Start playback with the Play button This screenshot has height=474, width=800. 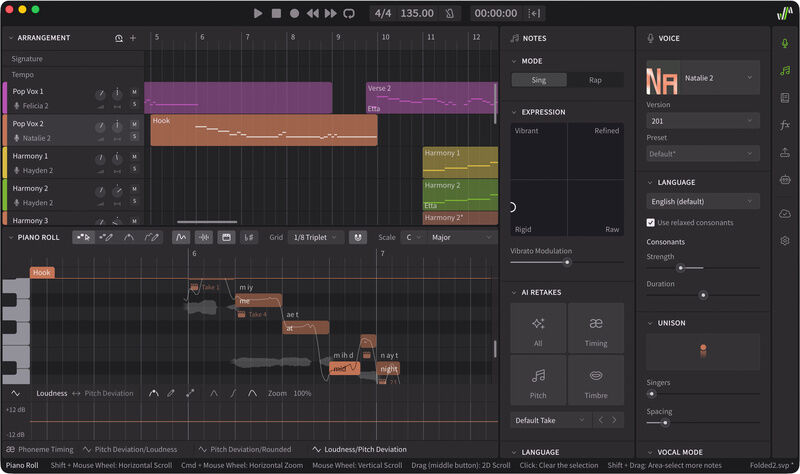[258, 13]
